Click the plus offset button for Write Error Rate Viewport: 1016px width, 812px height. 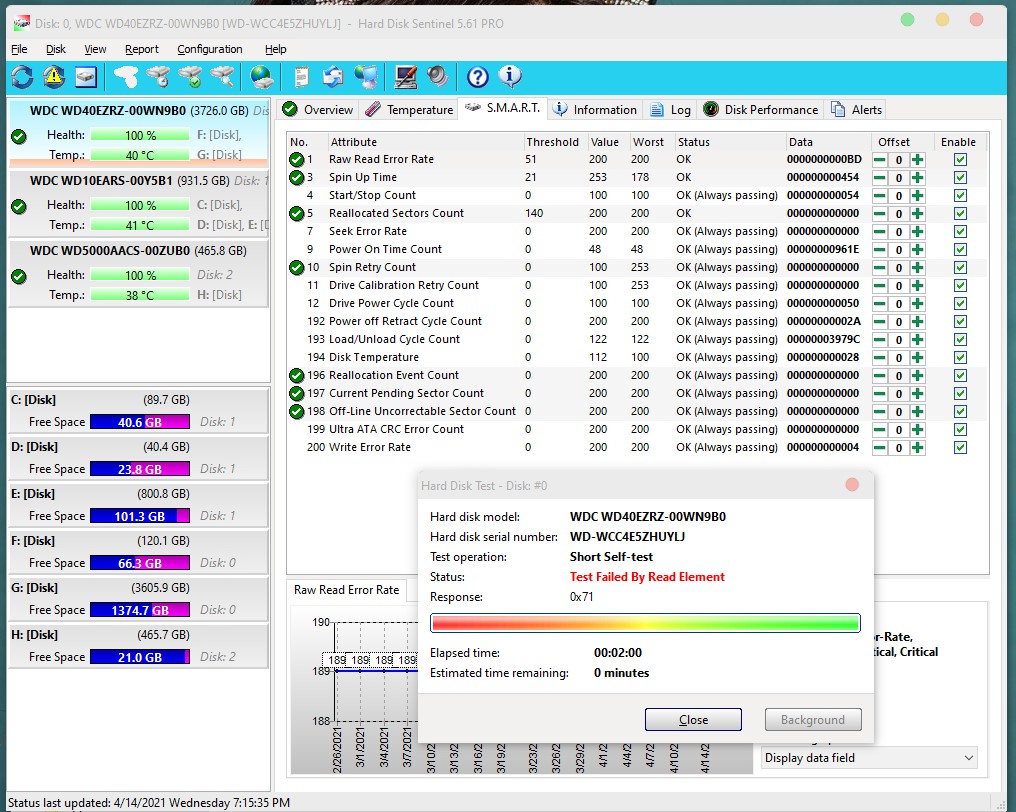(x=917, y=447)
